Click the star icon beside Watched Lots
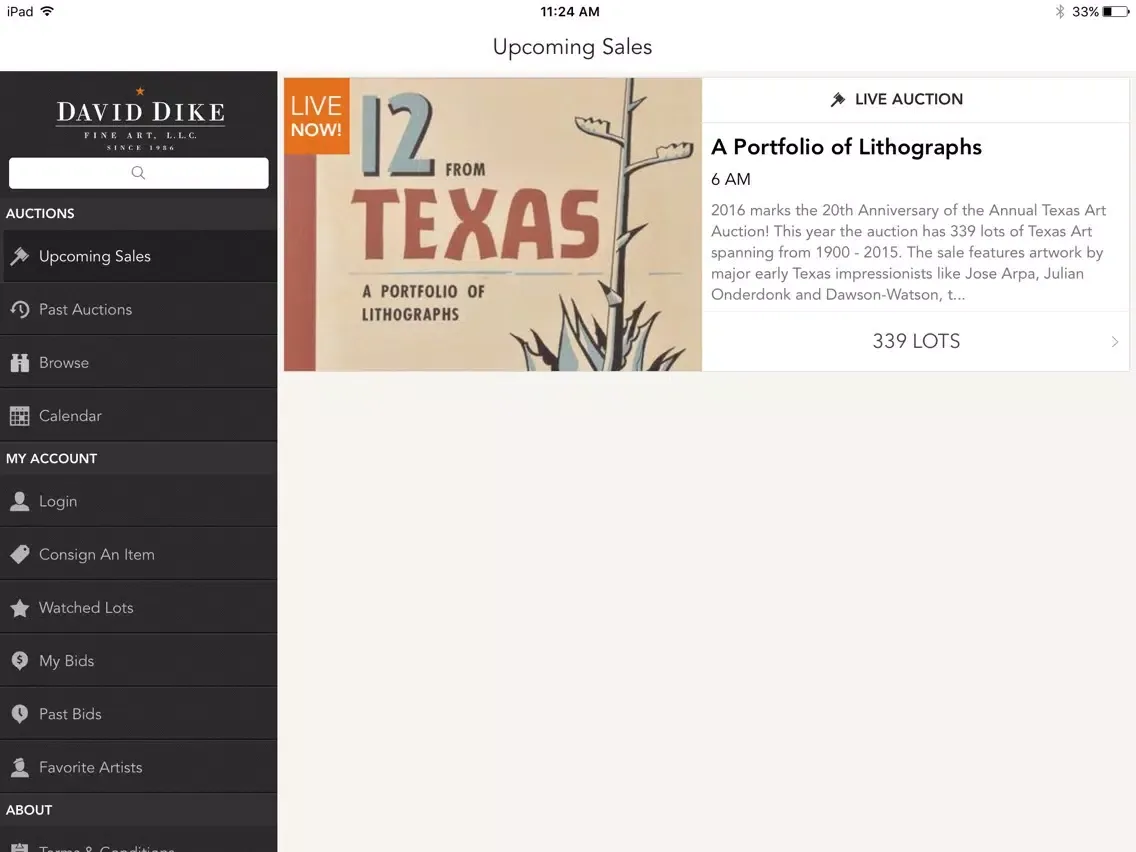This screenshot has height=852, width=1136. (x=20, y=608)
